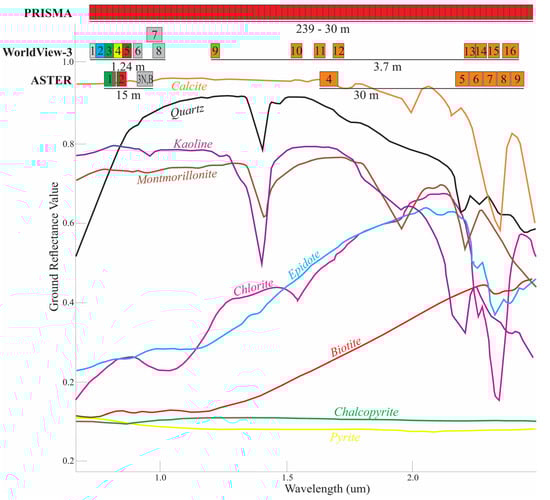Click the Chlorite curve label
Screen dimensions: 550x500
(x=253, y=287)
